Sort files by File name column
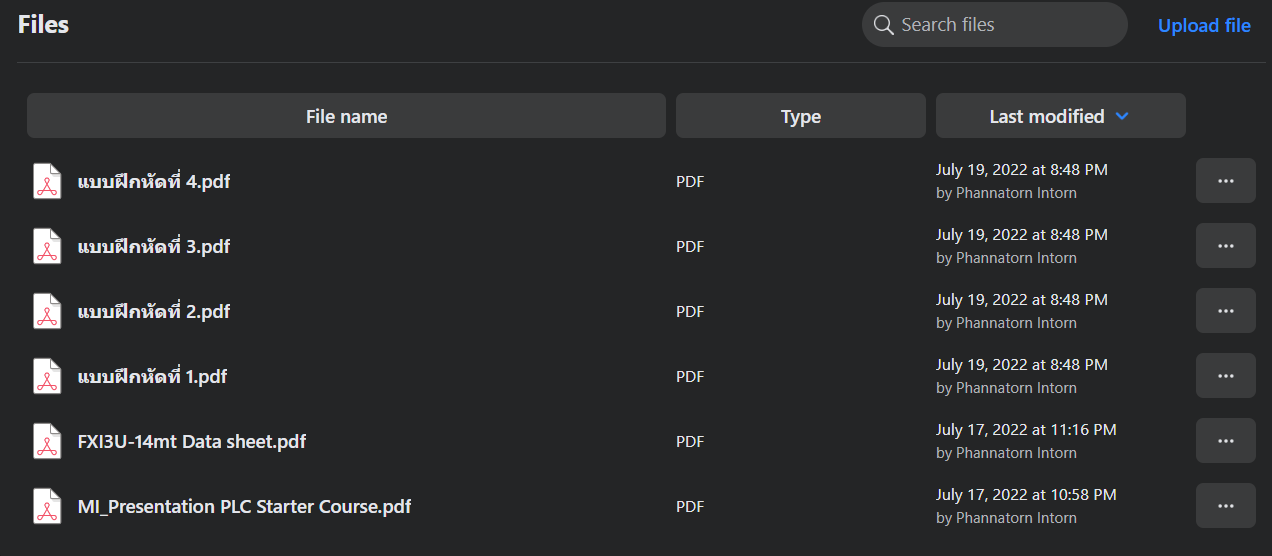This screenshot has width=1272, height=556. click(x=346, y=116)
